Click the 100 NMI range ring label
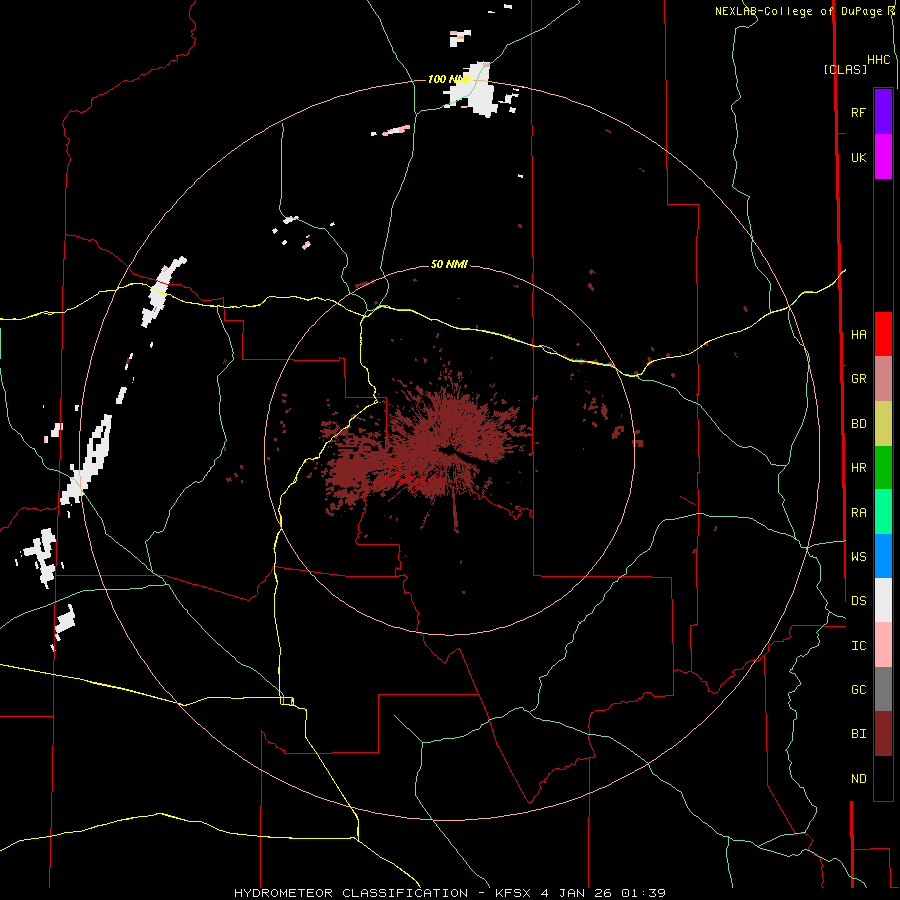This screenshot has width=900, height=900. [x=448, y=79]
